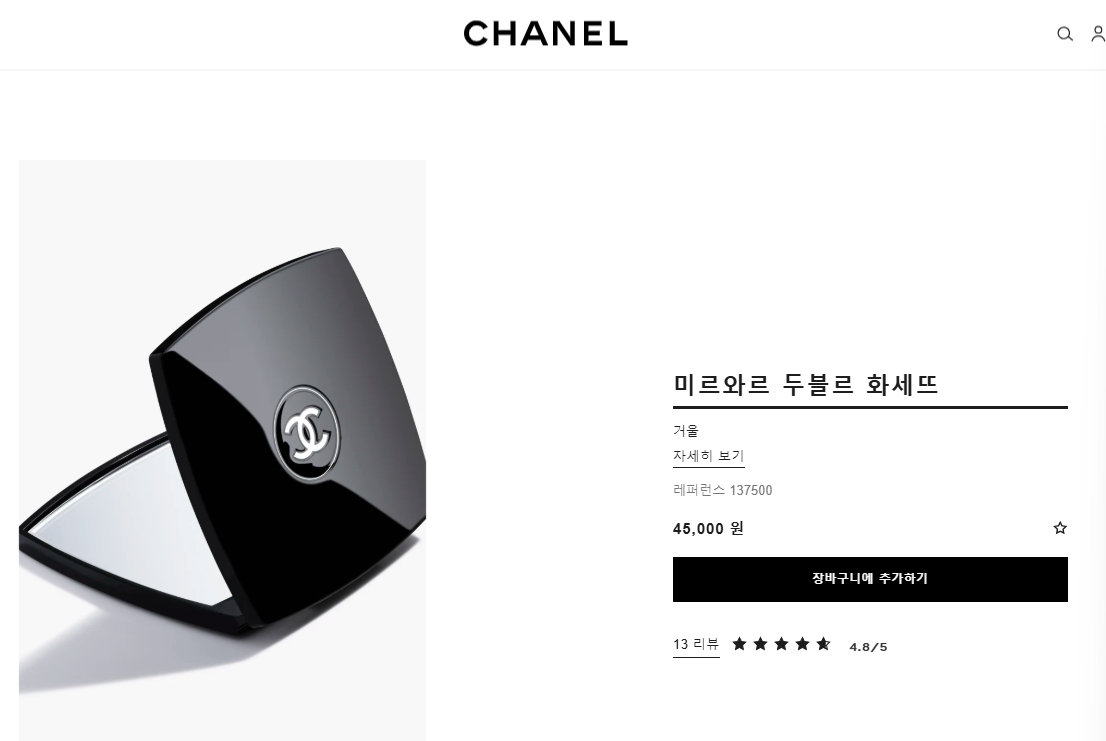Click the 레퍼런스 137500 reference text
This screenshot has width=1106, height=741.
pyautogui.click(x=722, y=490)
